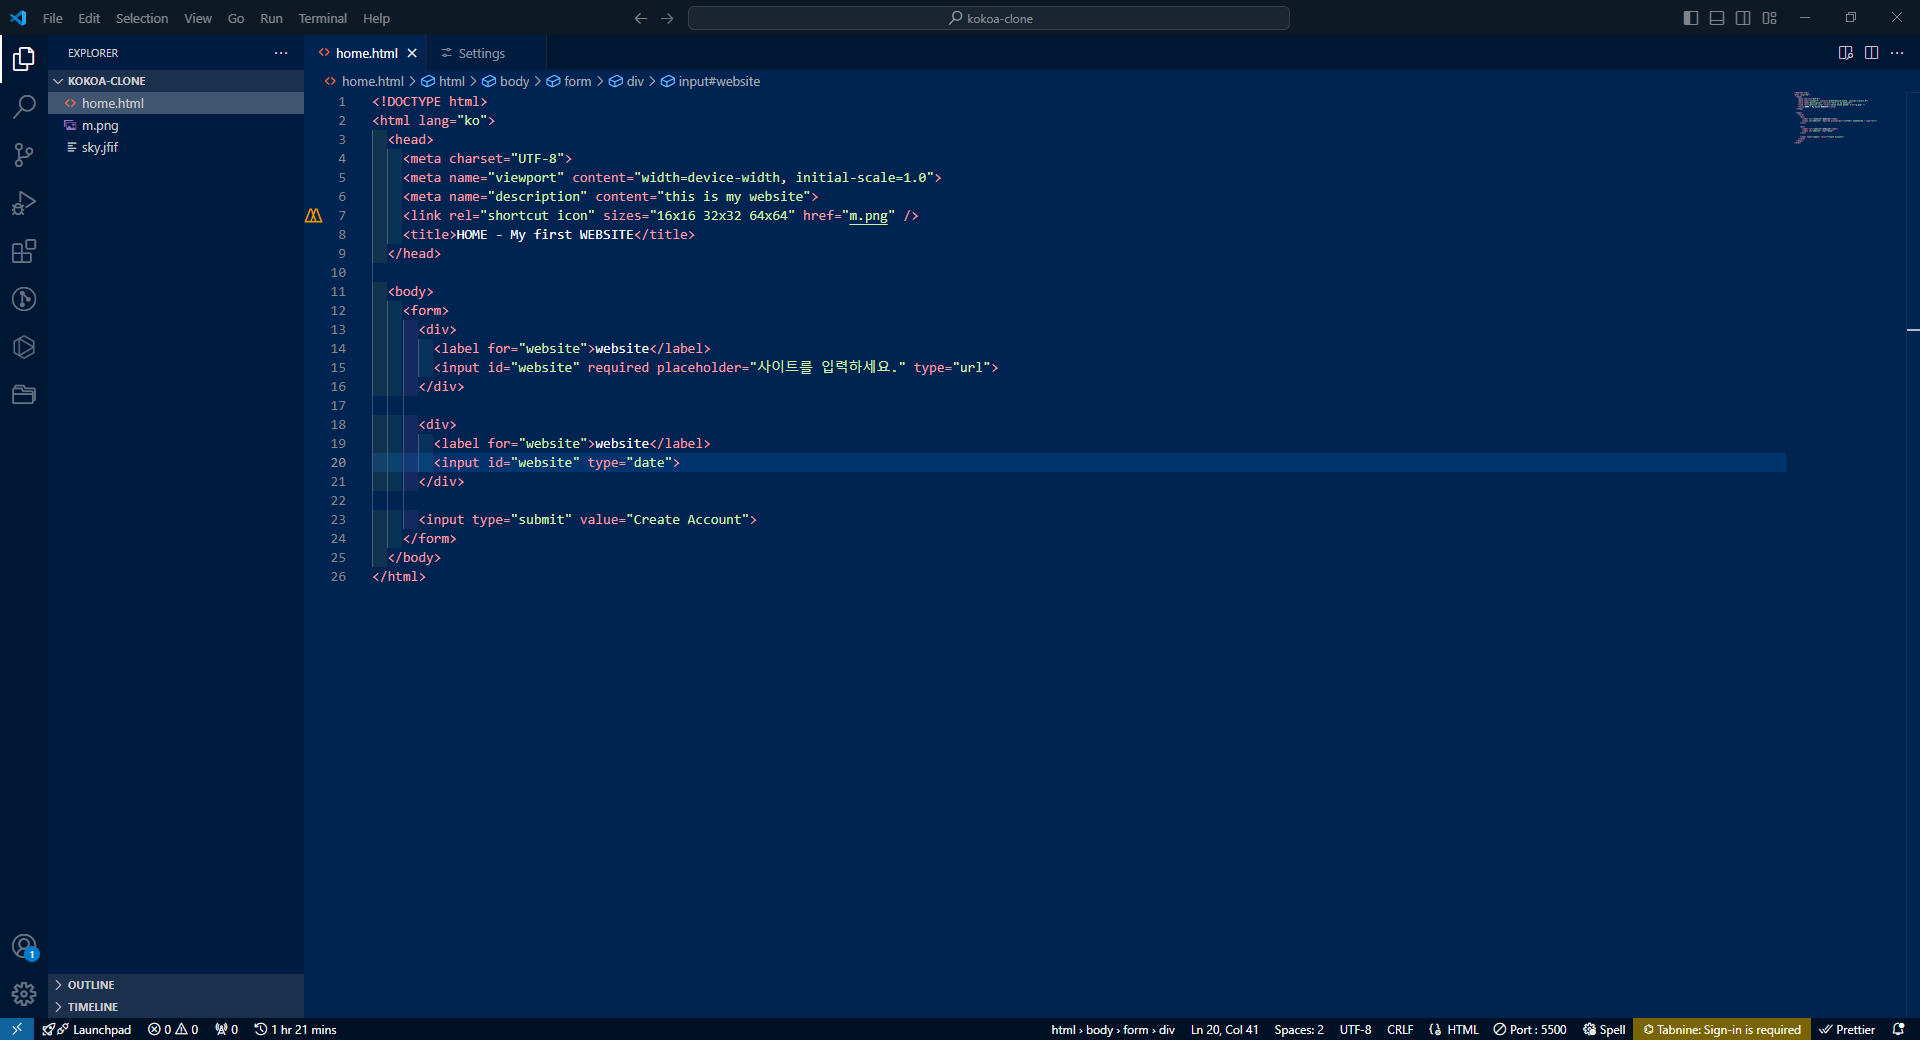Change the HTML language mode
Viewport: 1920px width, 1040px height.
pyautogui.click(x=1454, y=1029)
